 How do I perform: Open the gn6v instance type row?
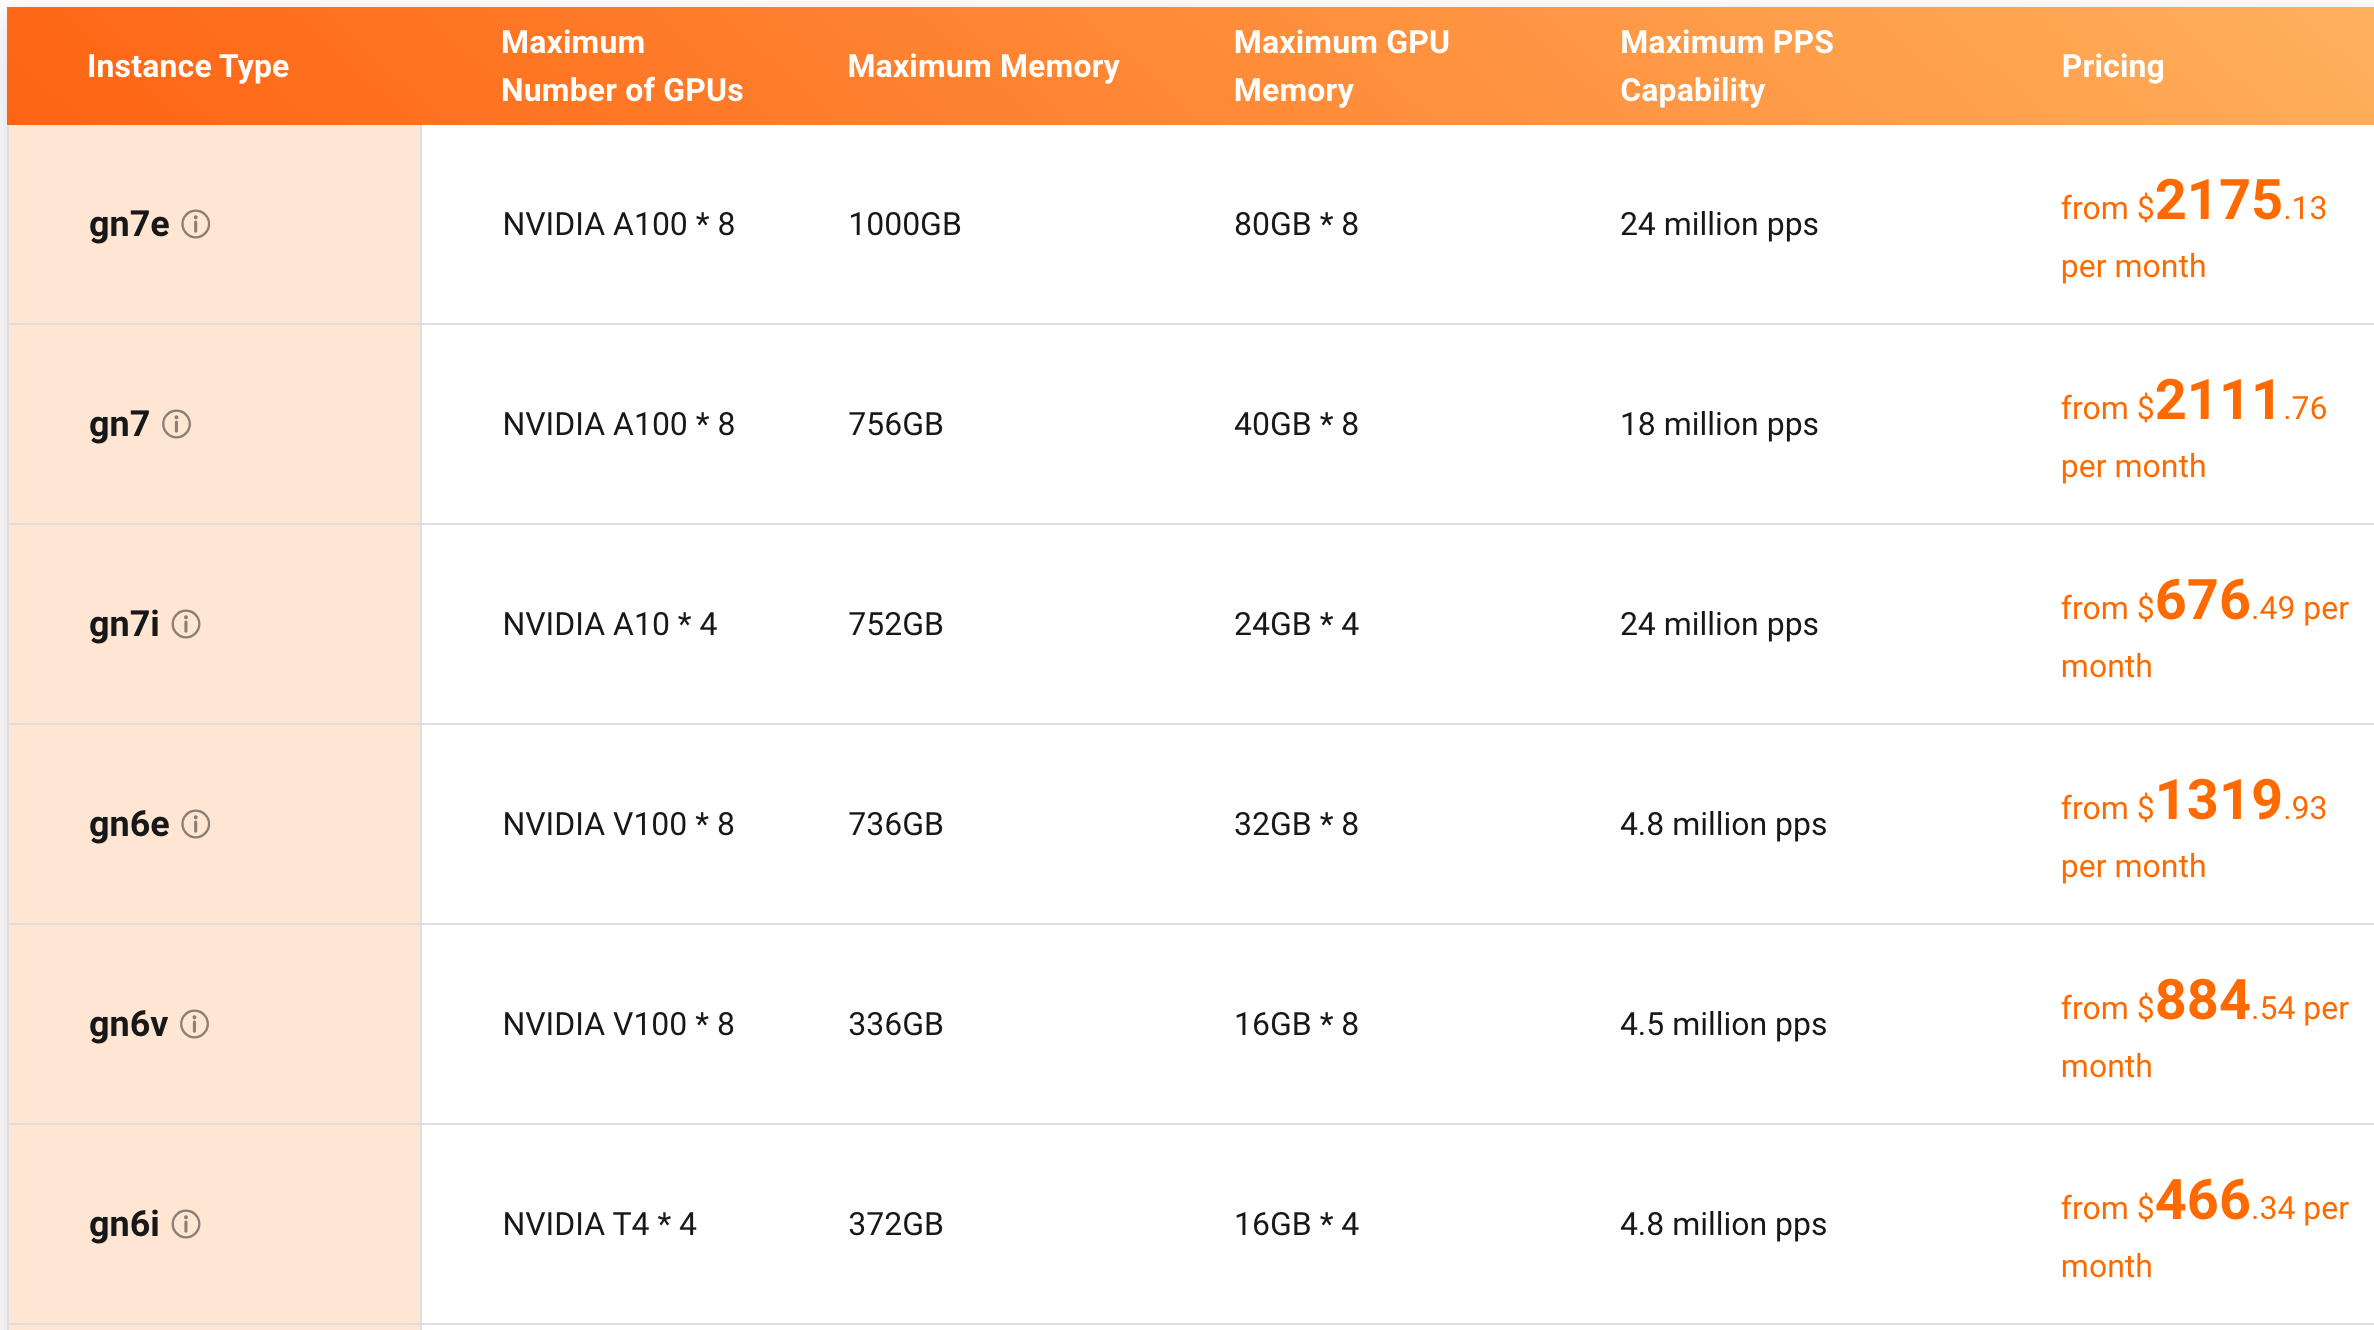pyautogui.click(x=128, y=1024)
